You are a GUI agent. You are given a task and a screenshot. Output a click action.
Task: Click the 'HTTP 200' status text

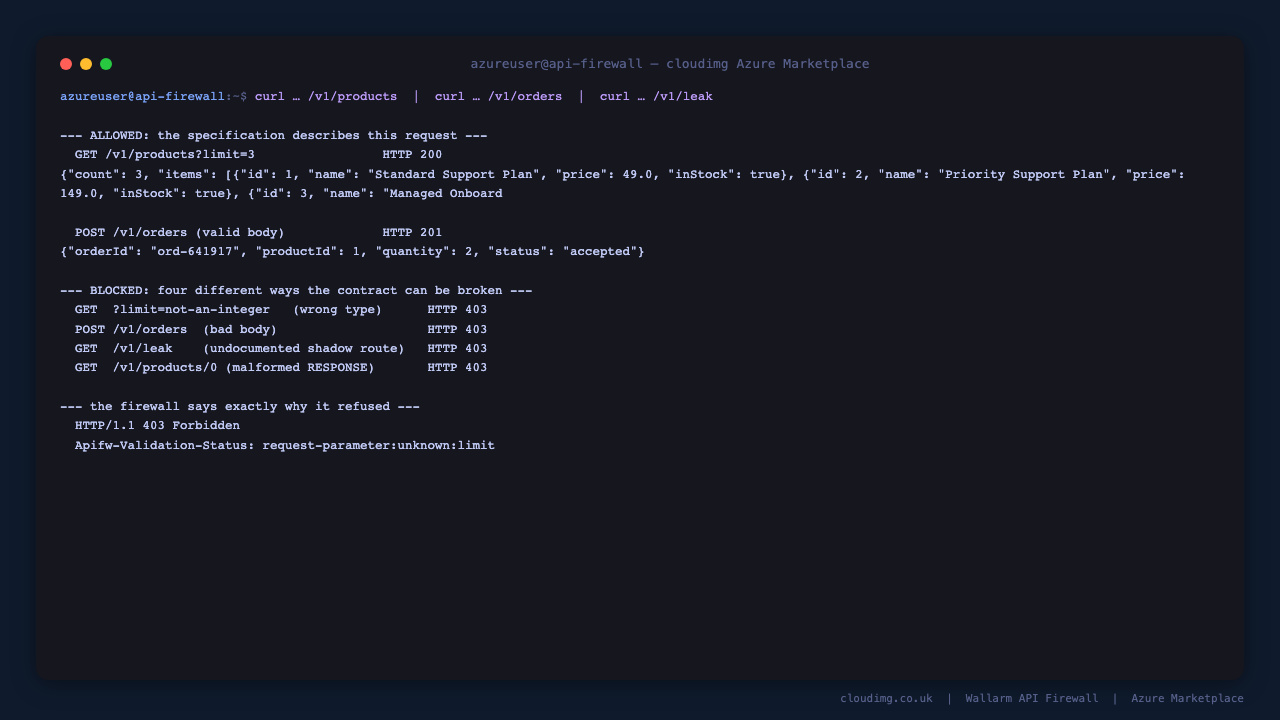[412, 155]
